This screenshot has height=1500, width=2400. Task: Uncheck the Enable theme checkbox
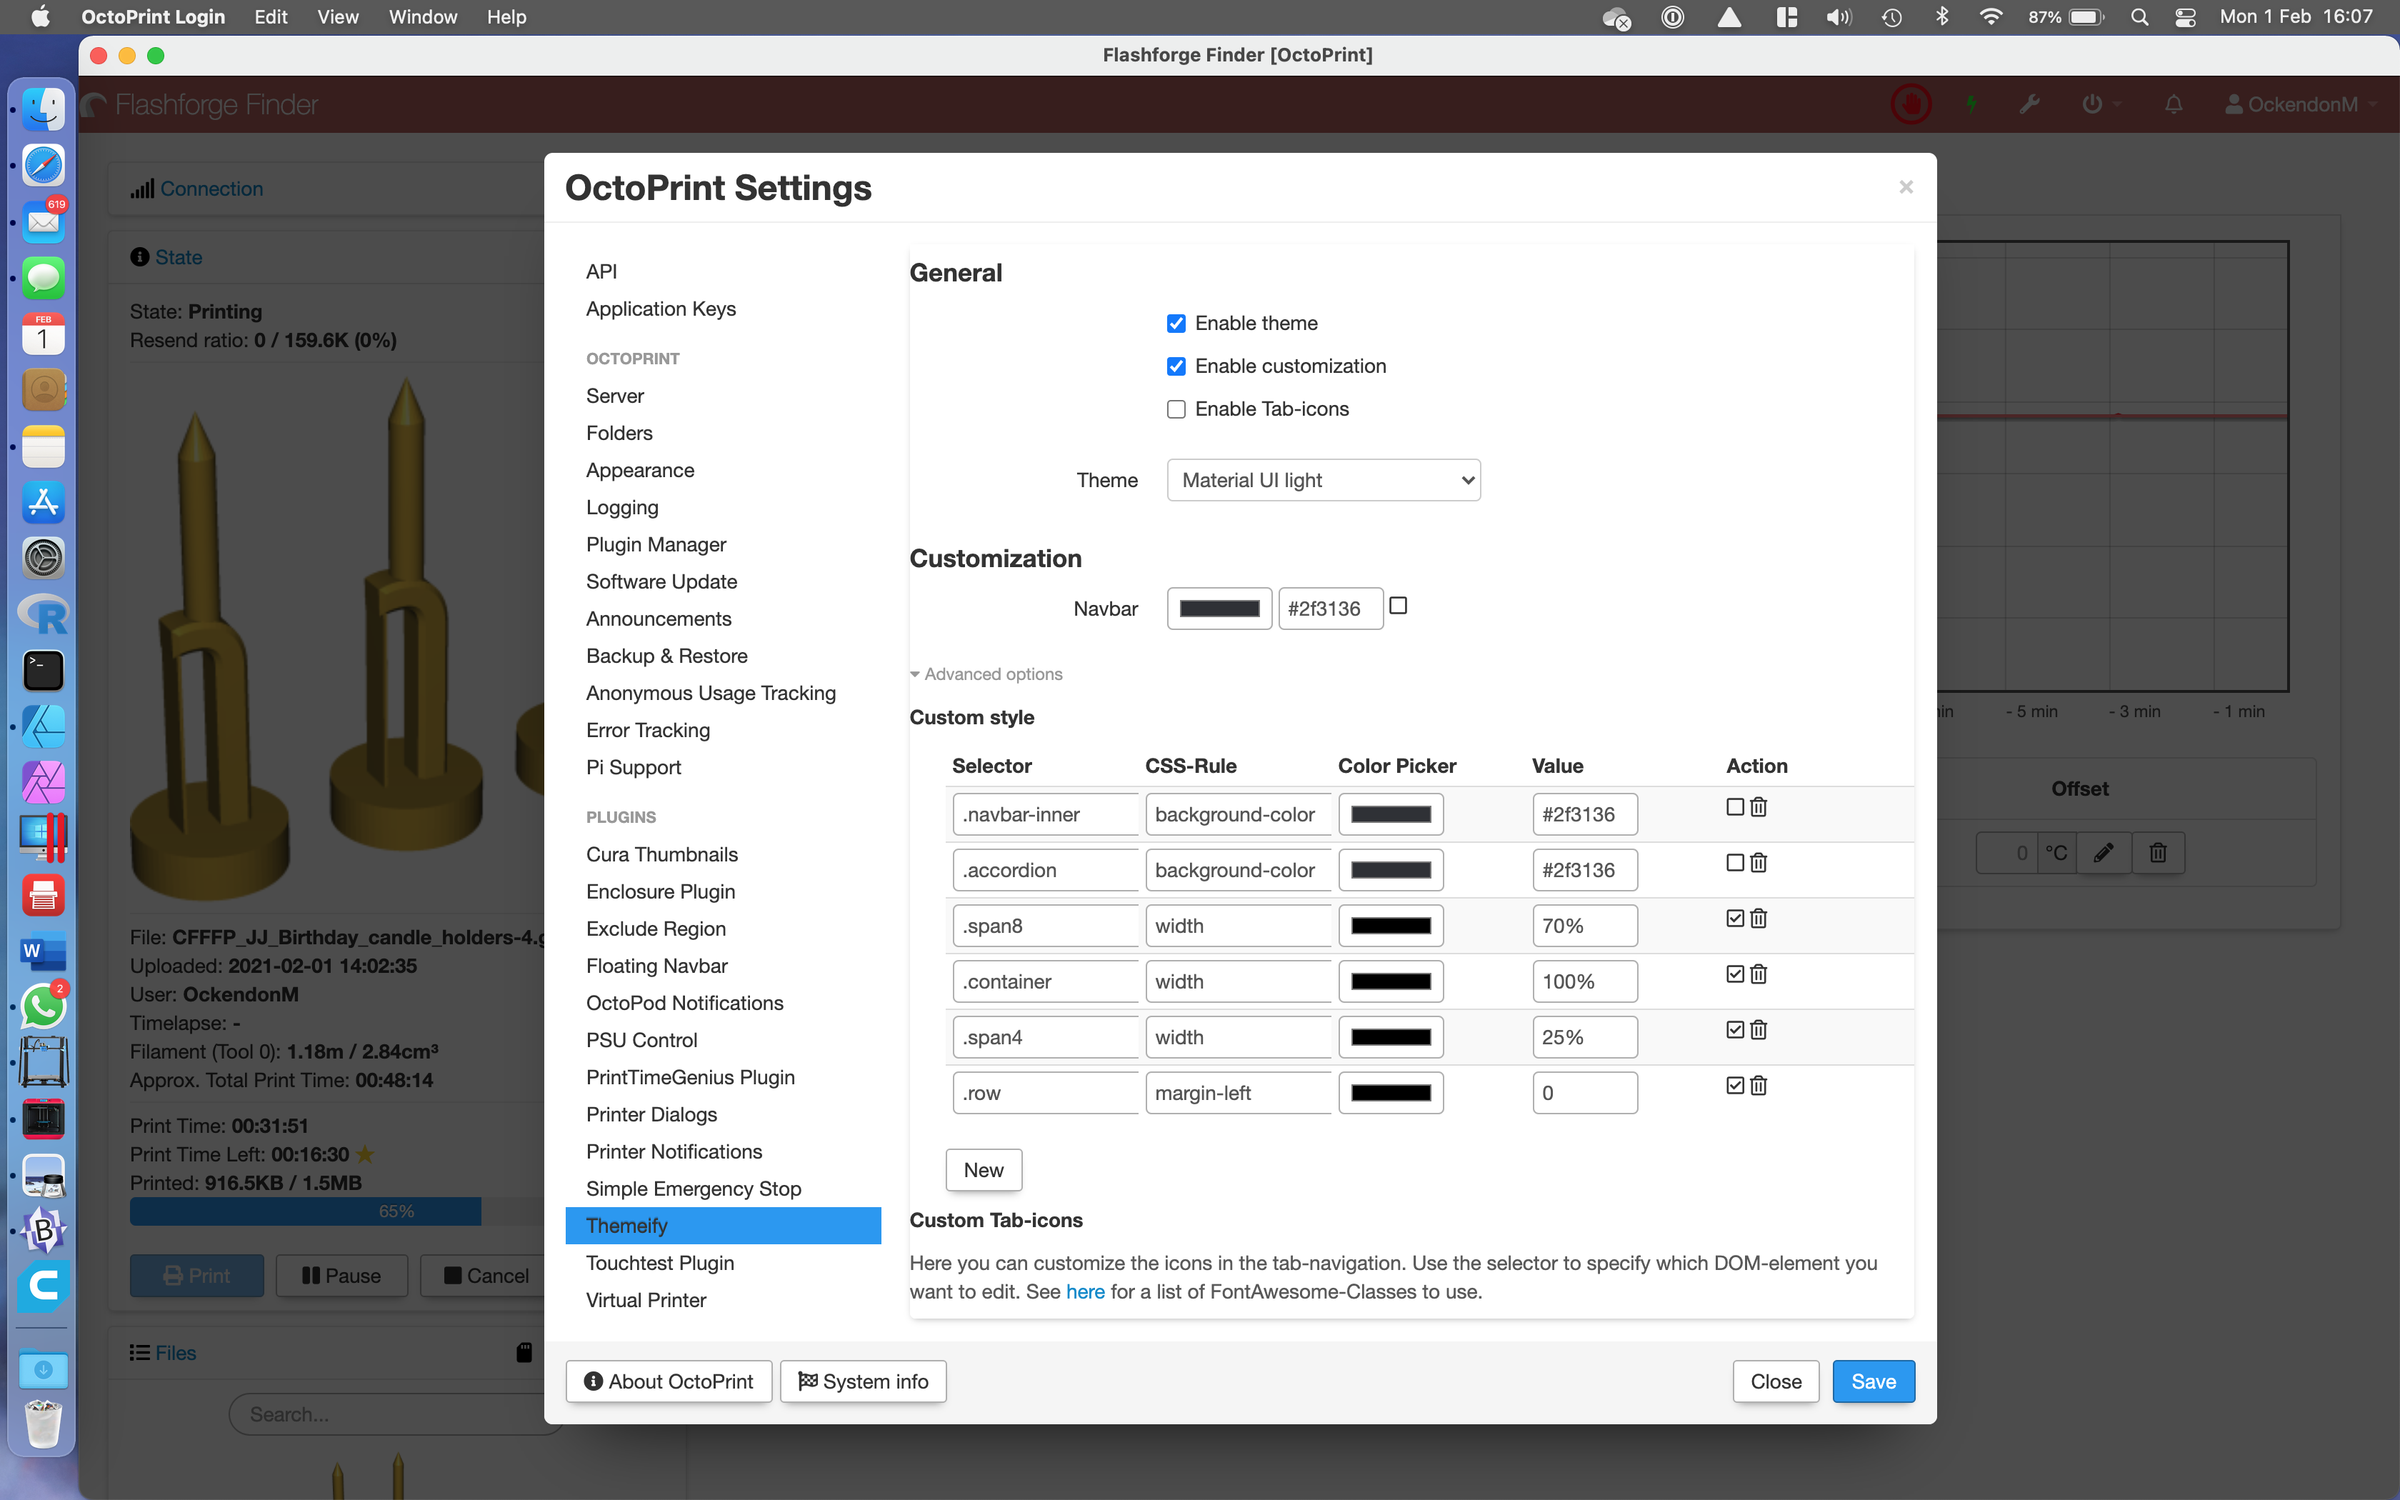(x=1176, y=323)
